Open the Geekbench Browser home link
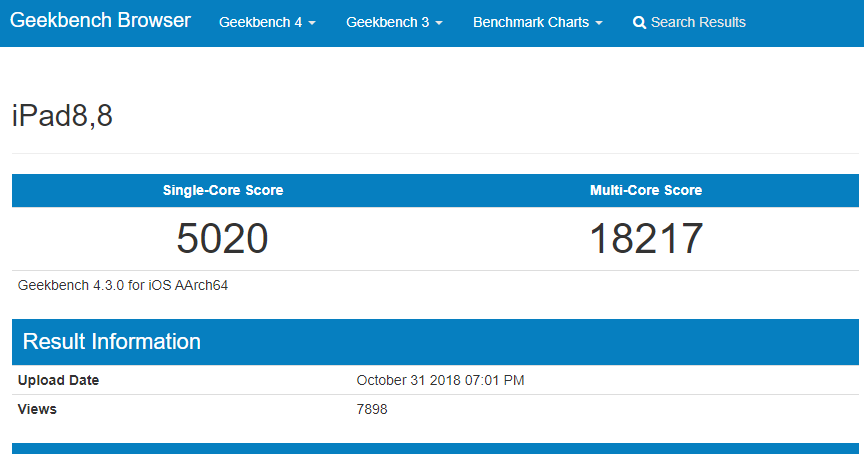Viewport: 864px width, 454px height. pyautogui.click(x=100, y=21)
